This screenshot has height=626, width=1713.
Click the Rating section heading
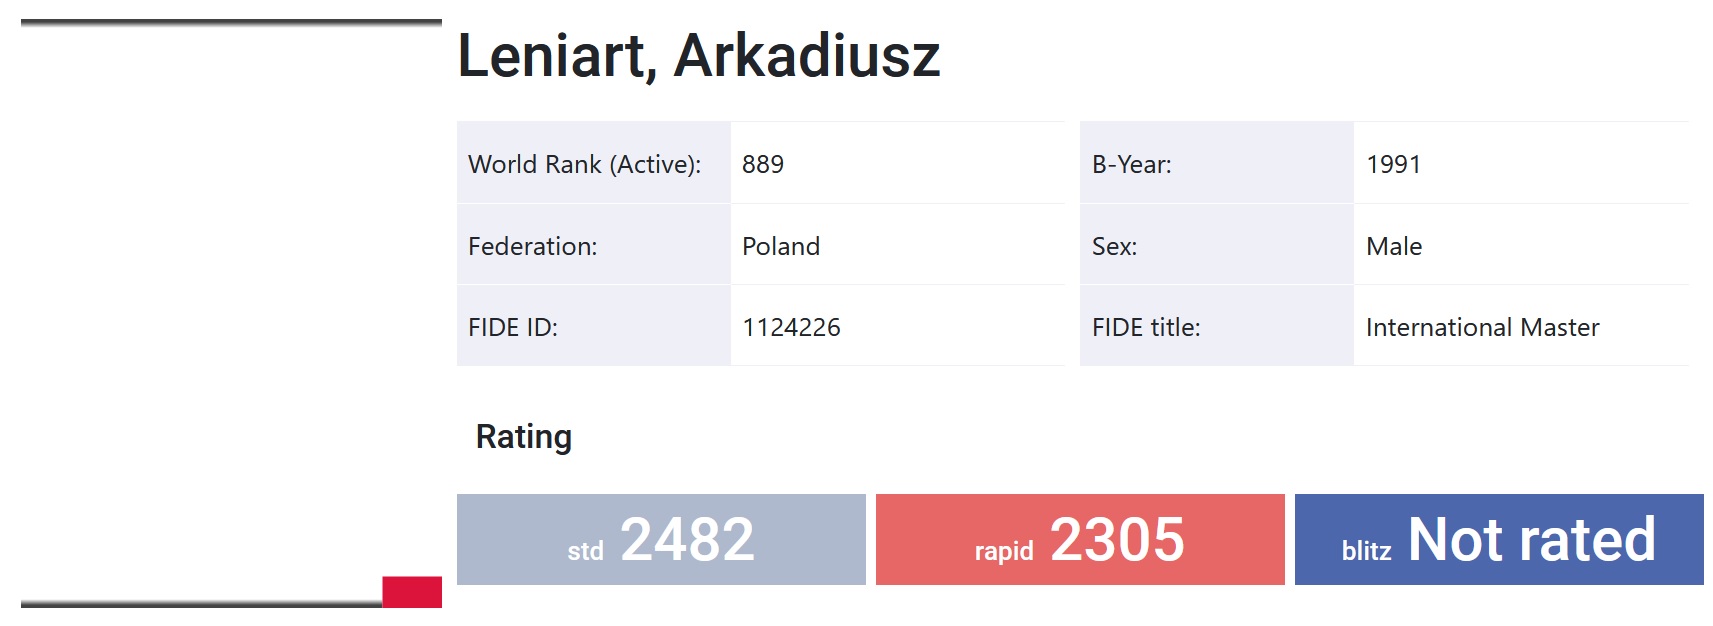[524, 437]
